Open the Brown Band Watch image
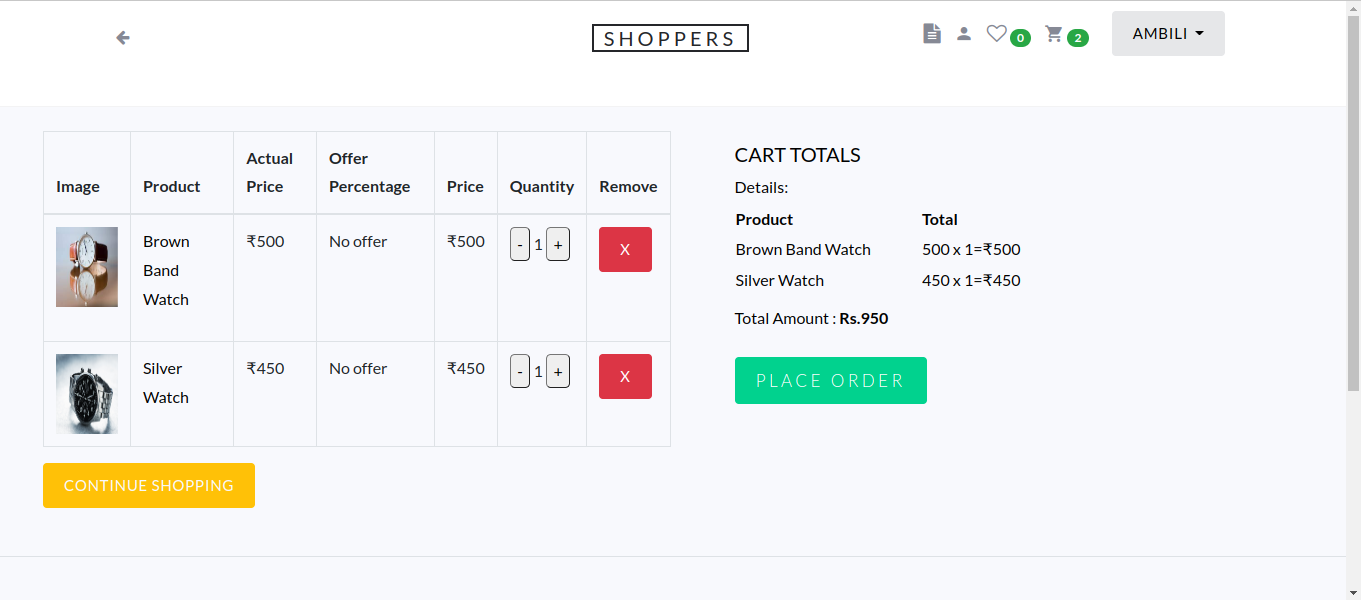The width and height of the screenshot is (1361, 600). (x=86, y=267)
